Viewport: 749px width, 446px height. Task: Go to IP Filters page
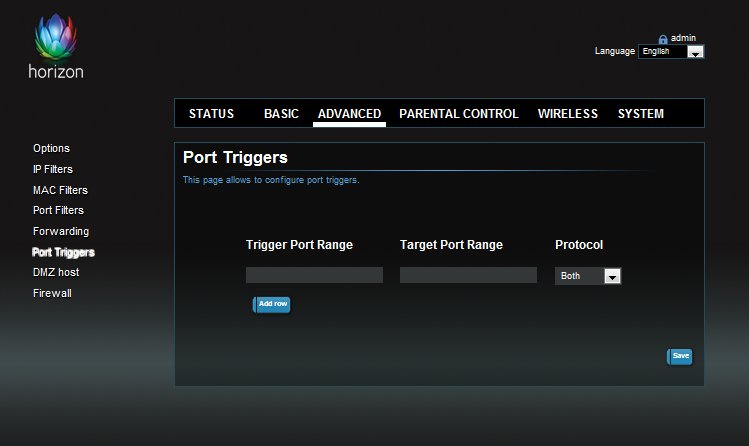coord(53,170)
